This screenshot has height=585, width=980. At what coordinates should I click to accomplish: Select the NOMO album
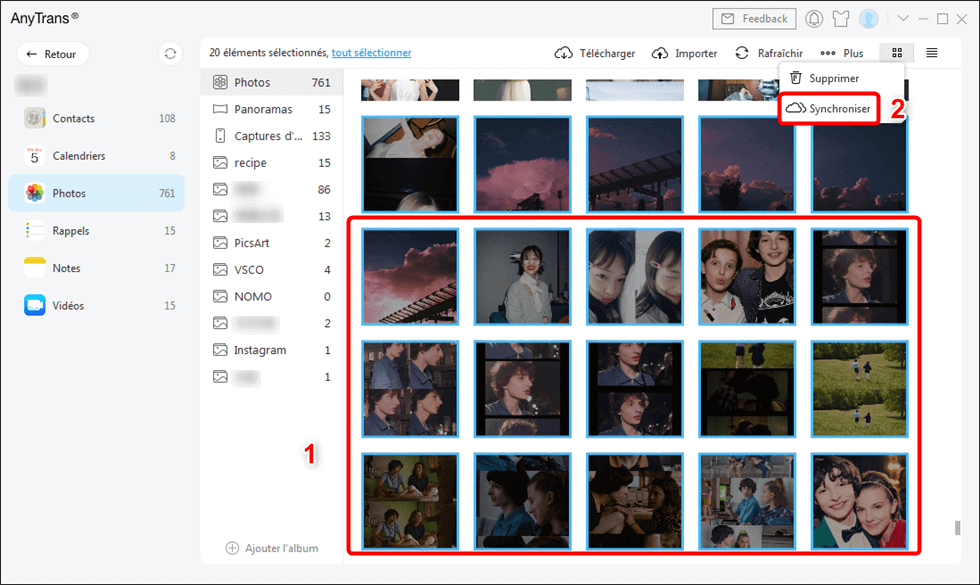click(x=272, y=297)
